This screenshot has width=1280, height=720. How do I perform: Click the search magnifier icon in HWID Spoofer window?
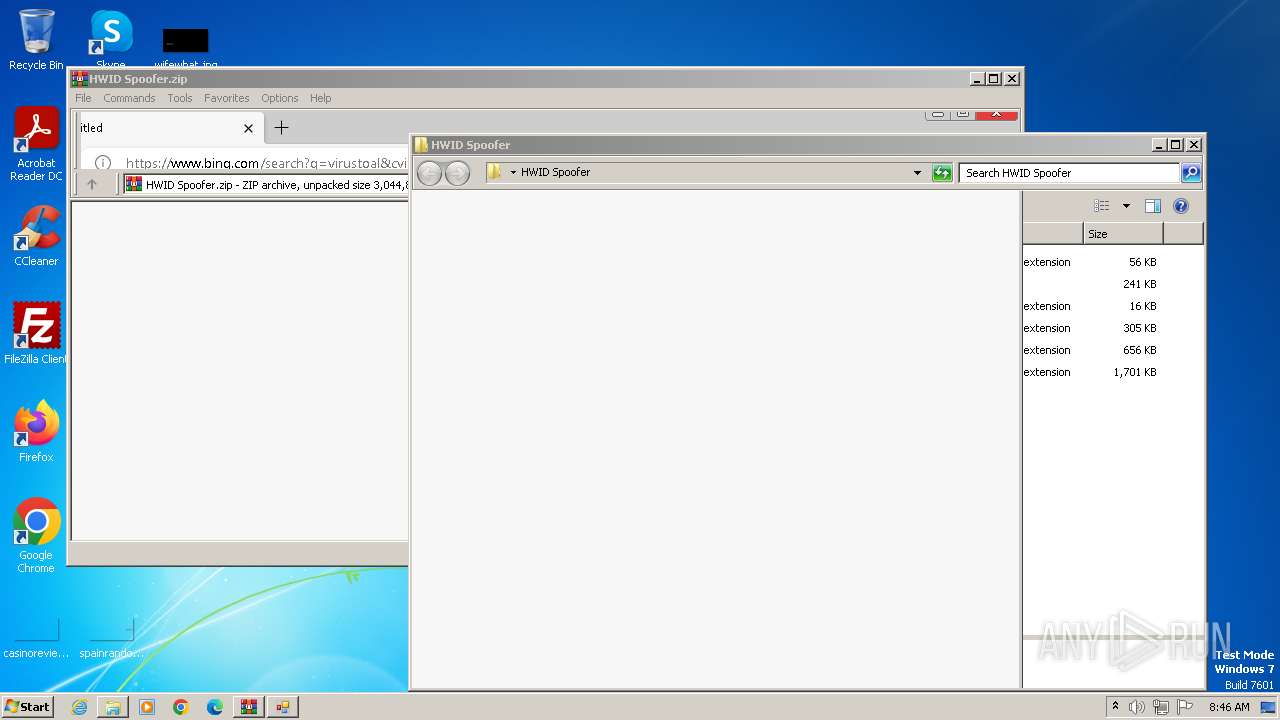click(1191, 173)
